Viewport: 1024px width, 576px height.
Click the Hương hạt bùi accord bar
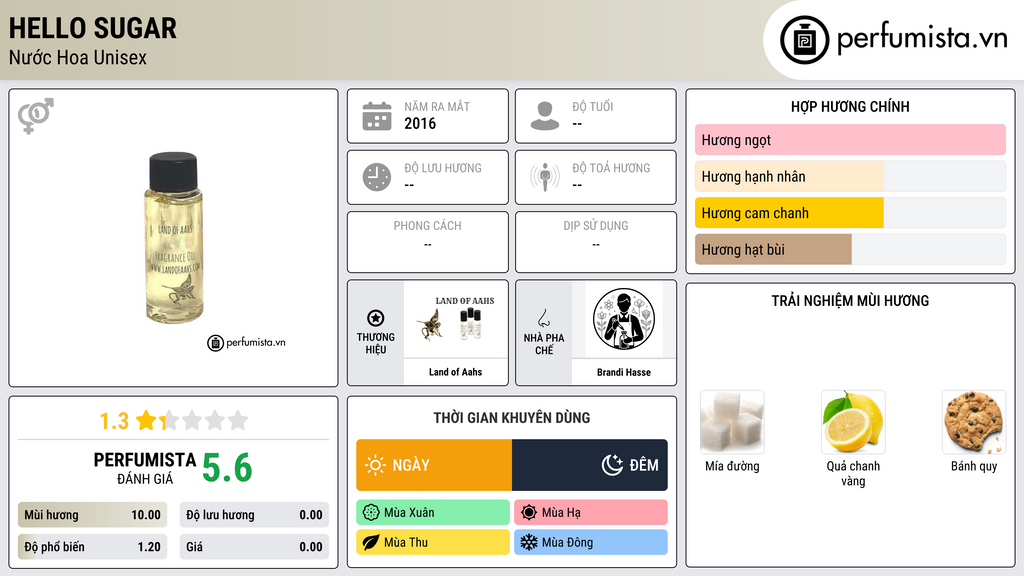(x=850, y=249)
